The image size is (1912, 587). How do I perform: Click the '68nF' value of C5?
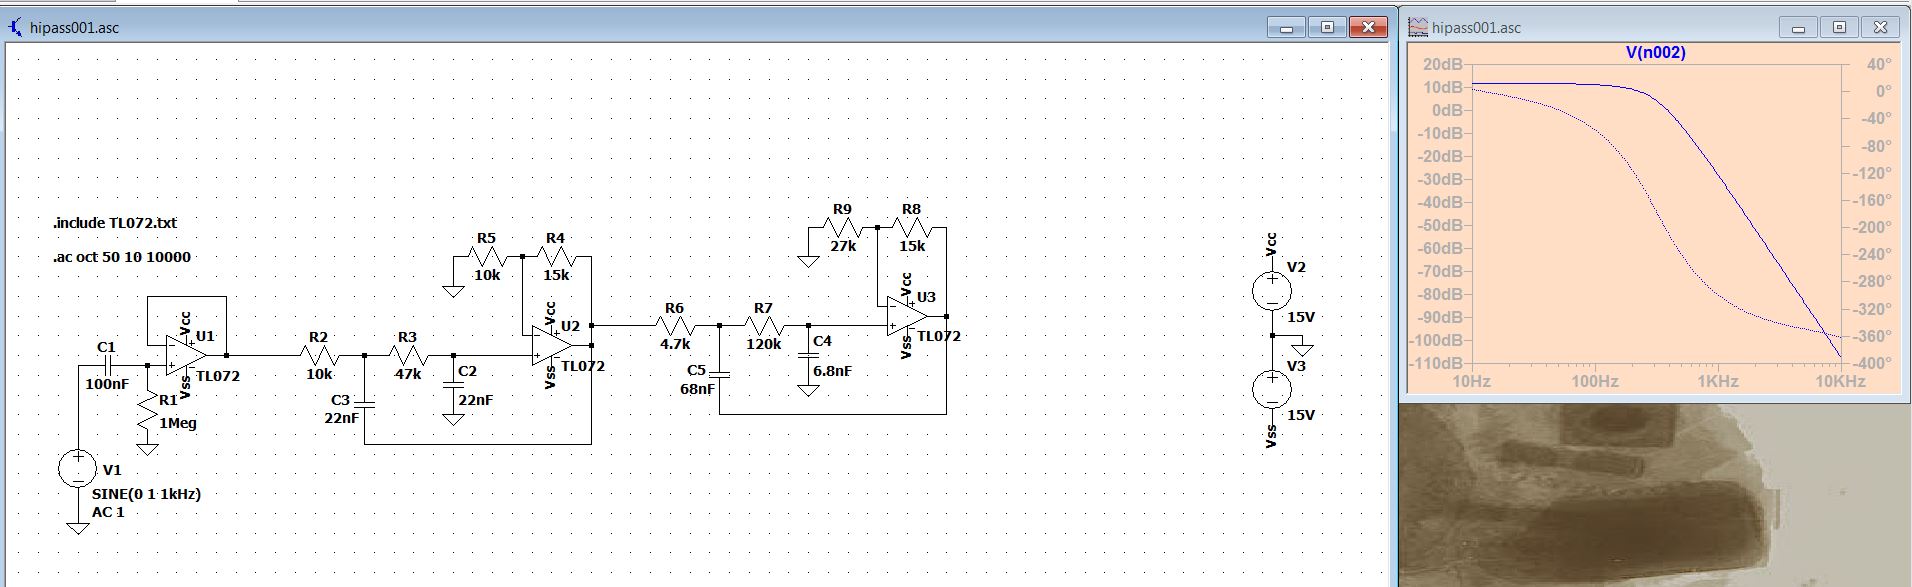click(x=697, y=389)
